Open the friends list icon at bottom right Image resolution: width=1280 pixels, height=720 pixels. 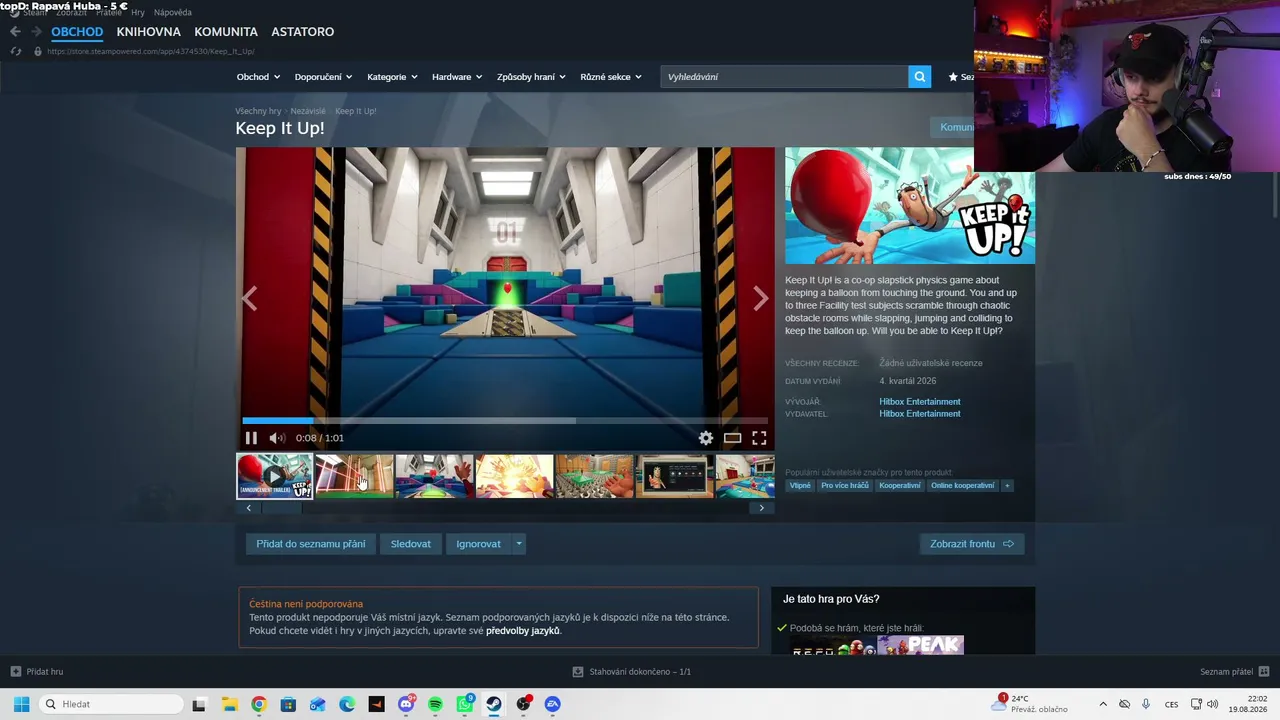click(1264, 672)
